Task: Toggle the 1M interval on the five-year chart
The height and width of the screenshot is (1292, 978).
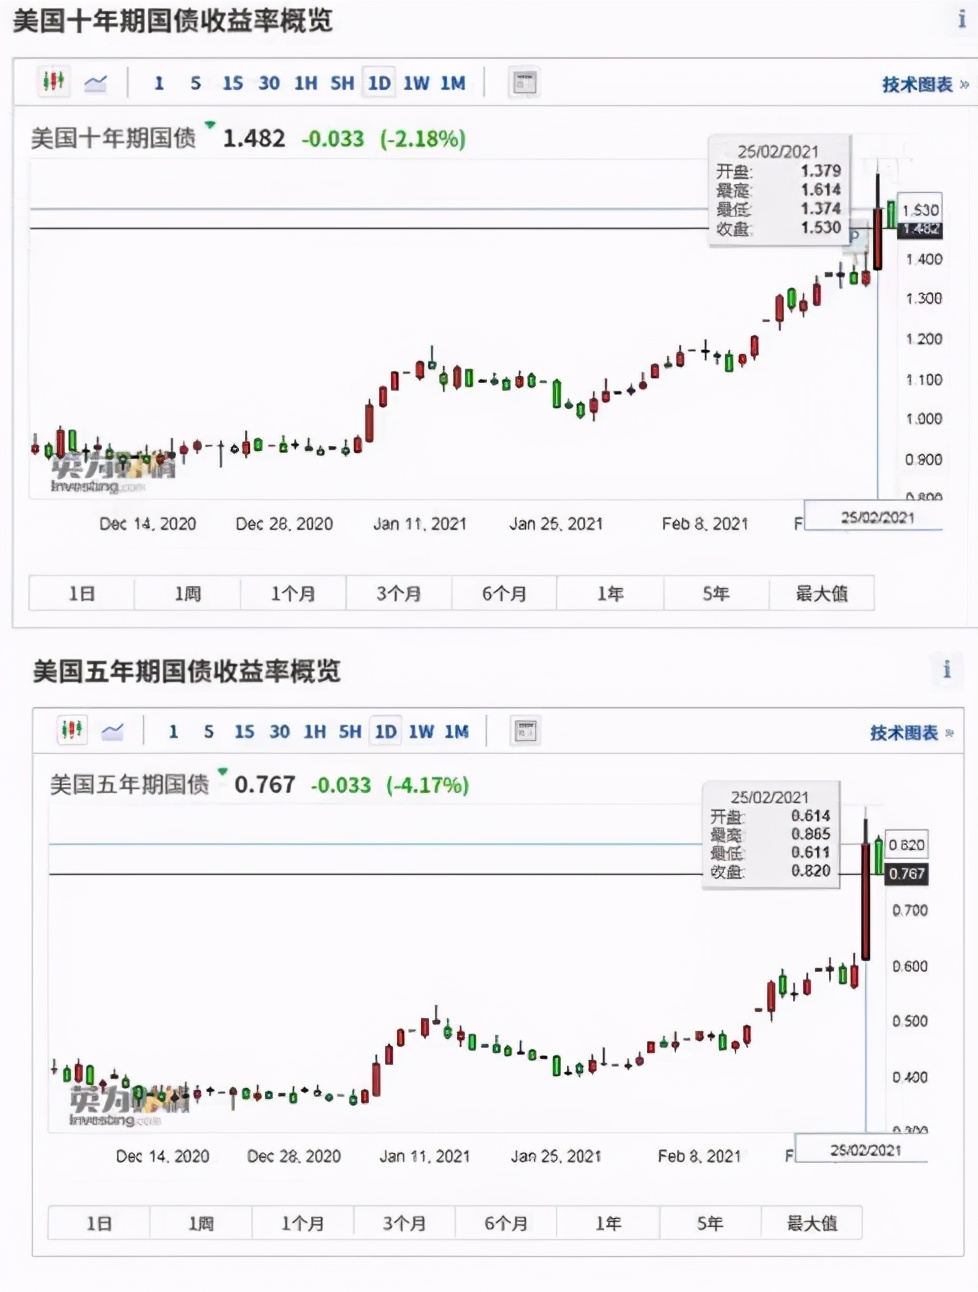Action: click(456, 731)
